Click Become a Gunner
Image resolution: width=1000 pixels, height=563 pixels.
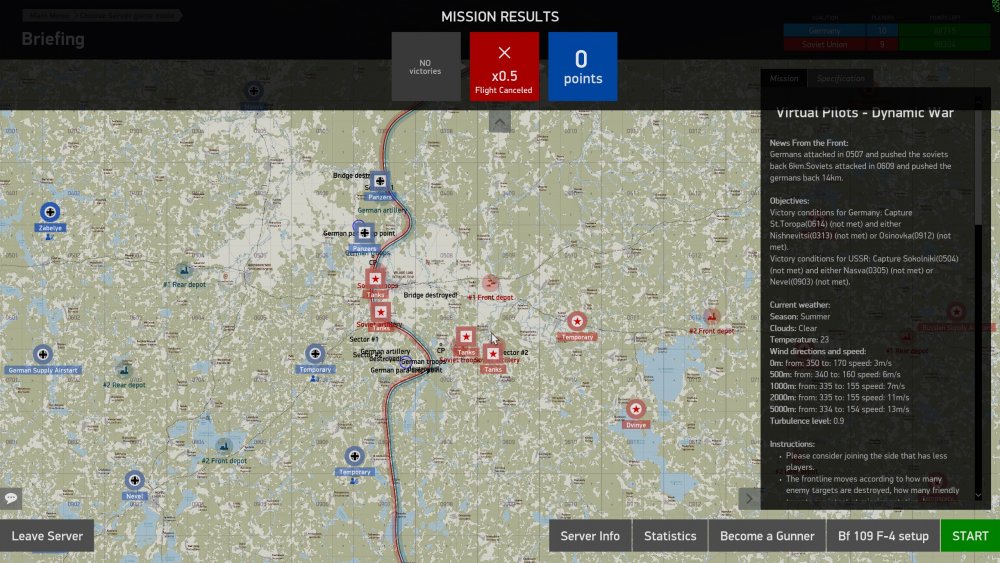point(767,536)
